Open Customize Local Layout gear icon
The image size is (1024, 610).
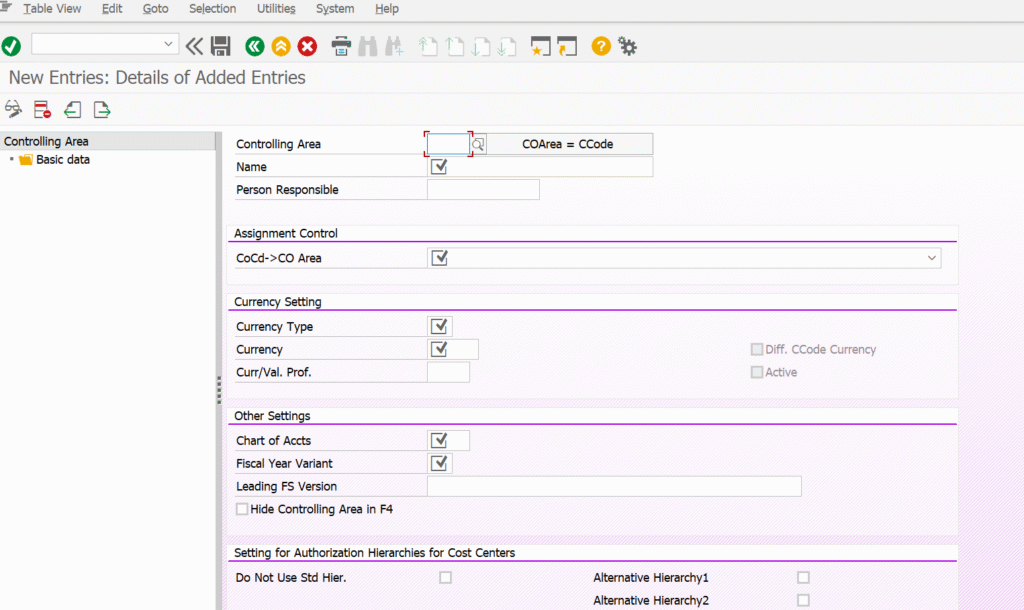[x=628, y=46]
